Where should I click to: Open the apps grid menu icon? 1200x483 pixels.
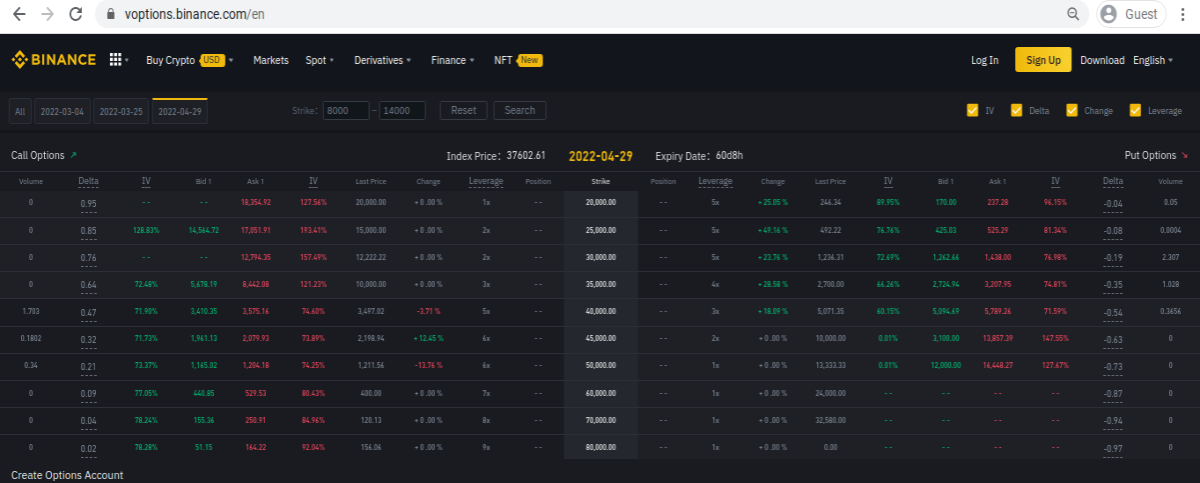[115, 60]
